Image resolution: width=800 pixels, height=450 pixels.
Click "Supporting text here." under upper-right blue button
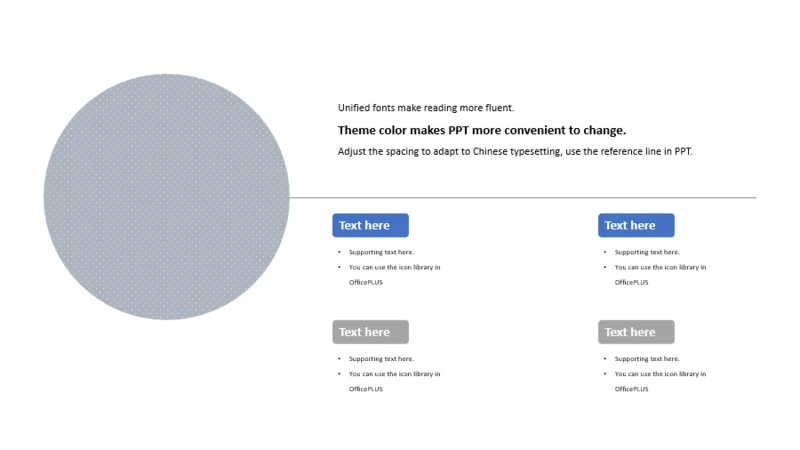(x=647, y=252)
